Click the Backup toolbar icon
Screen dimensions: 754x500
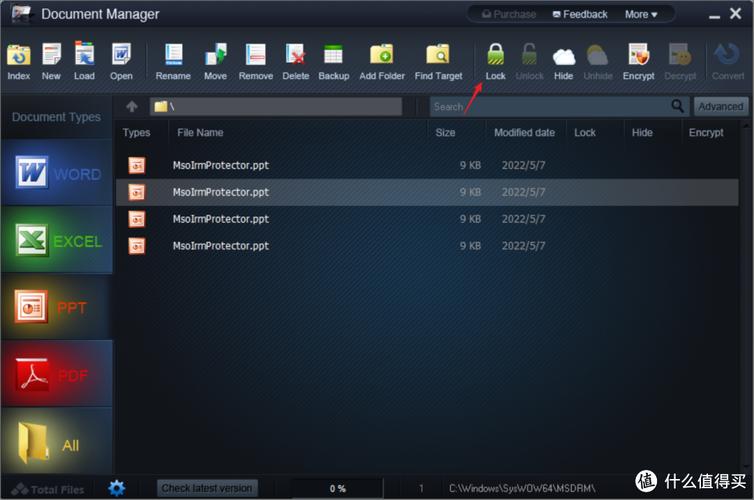(x=333, y=59)
